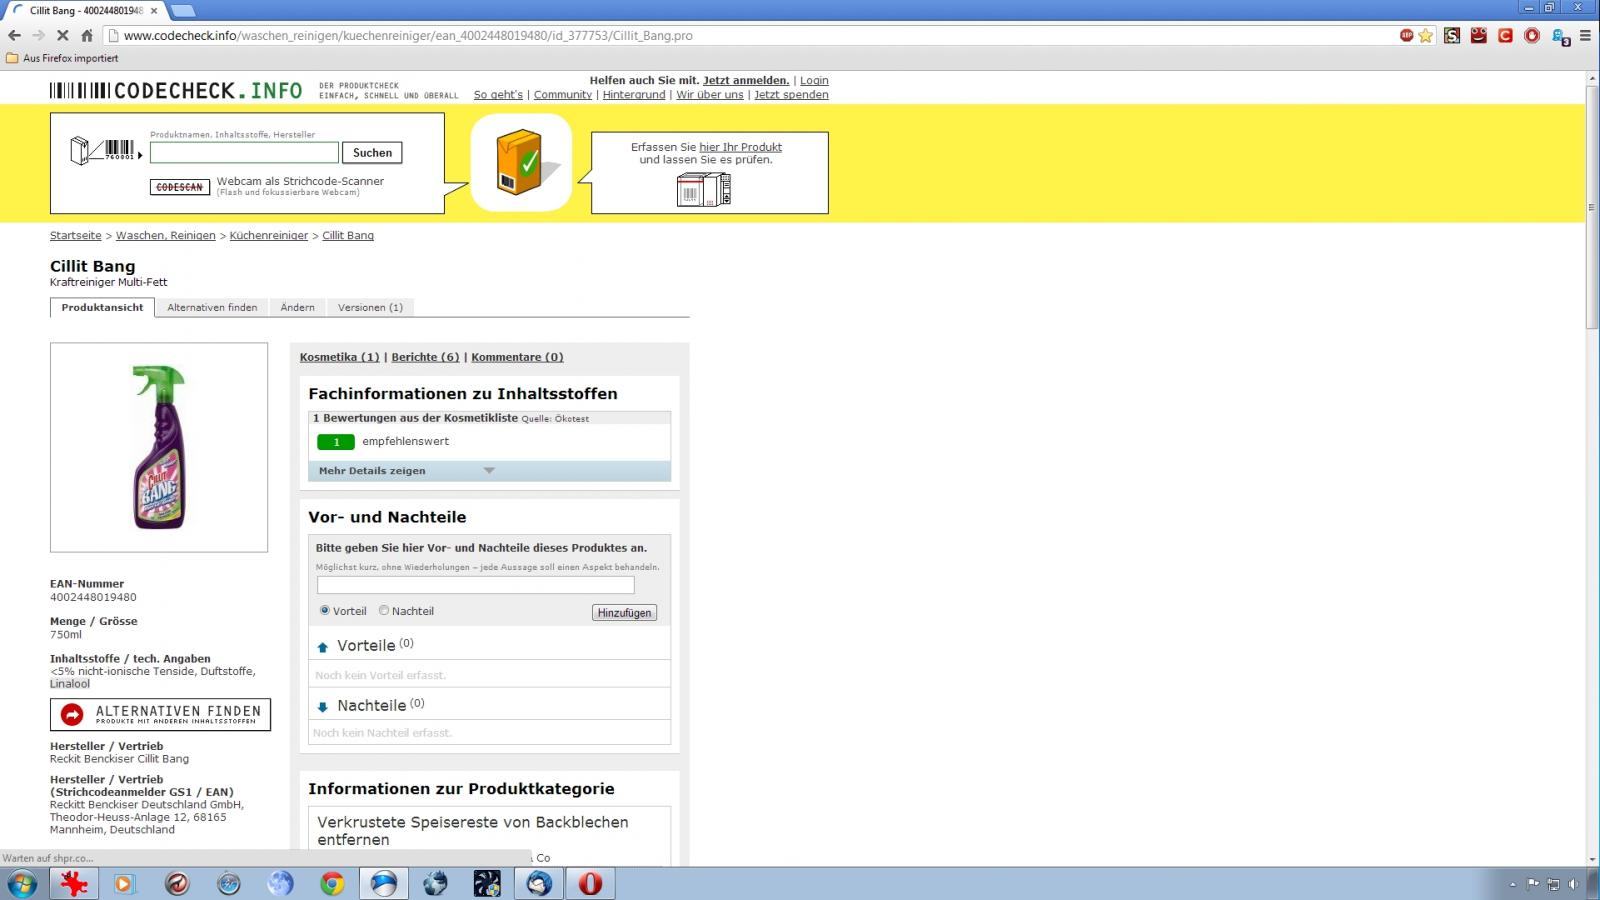Open Kosmetika (1) link
This screenshot has height=900, width=1600.
[x=340, y=357]
